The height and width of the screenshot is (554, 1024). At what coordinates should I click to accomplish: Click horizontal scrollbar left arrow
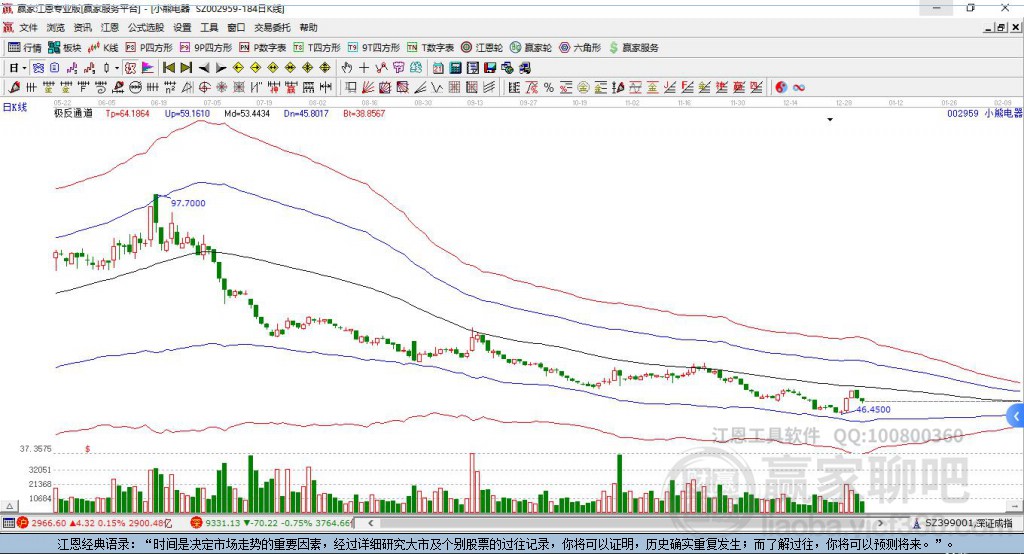pyautogui.click(x=371, y=523)
